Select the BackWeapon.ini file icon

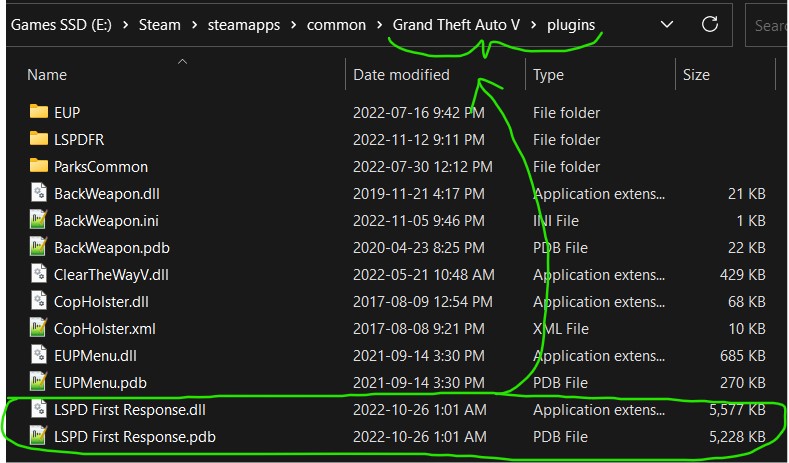pos(39,220)
